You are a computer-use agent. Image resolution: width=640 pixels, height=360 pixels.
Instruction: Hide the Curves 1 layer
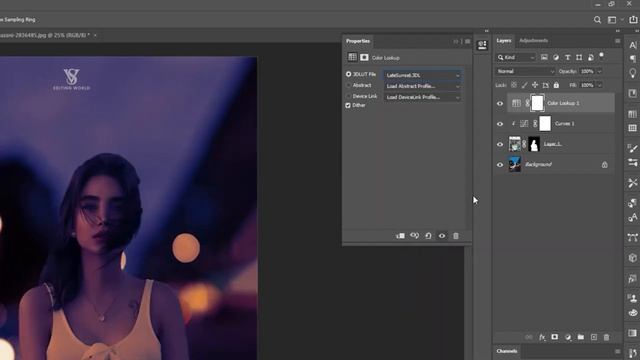(500, 124)
